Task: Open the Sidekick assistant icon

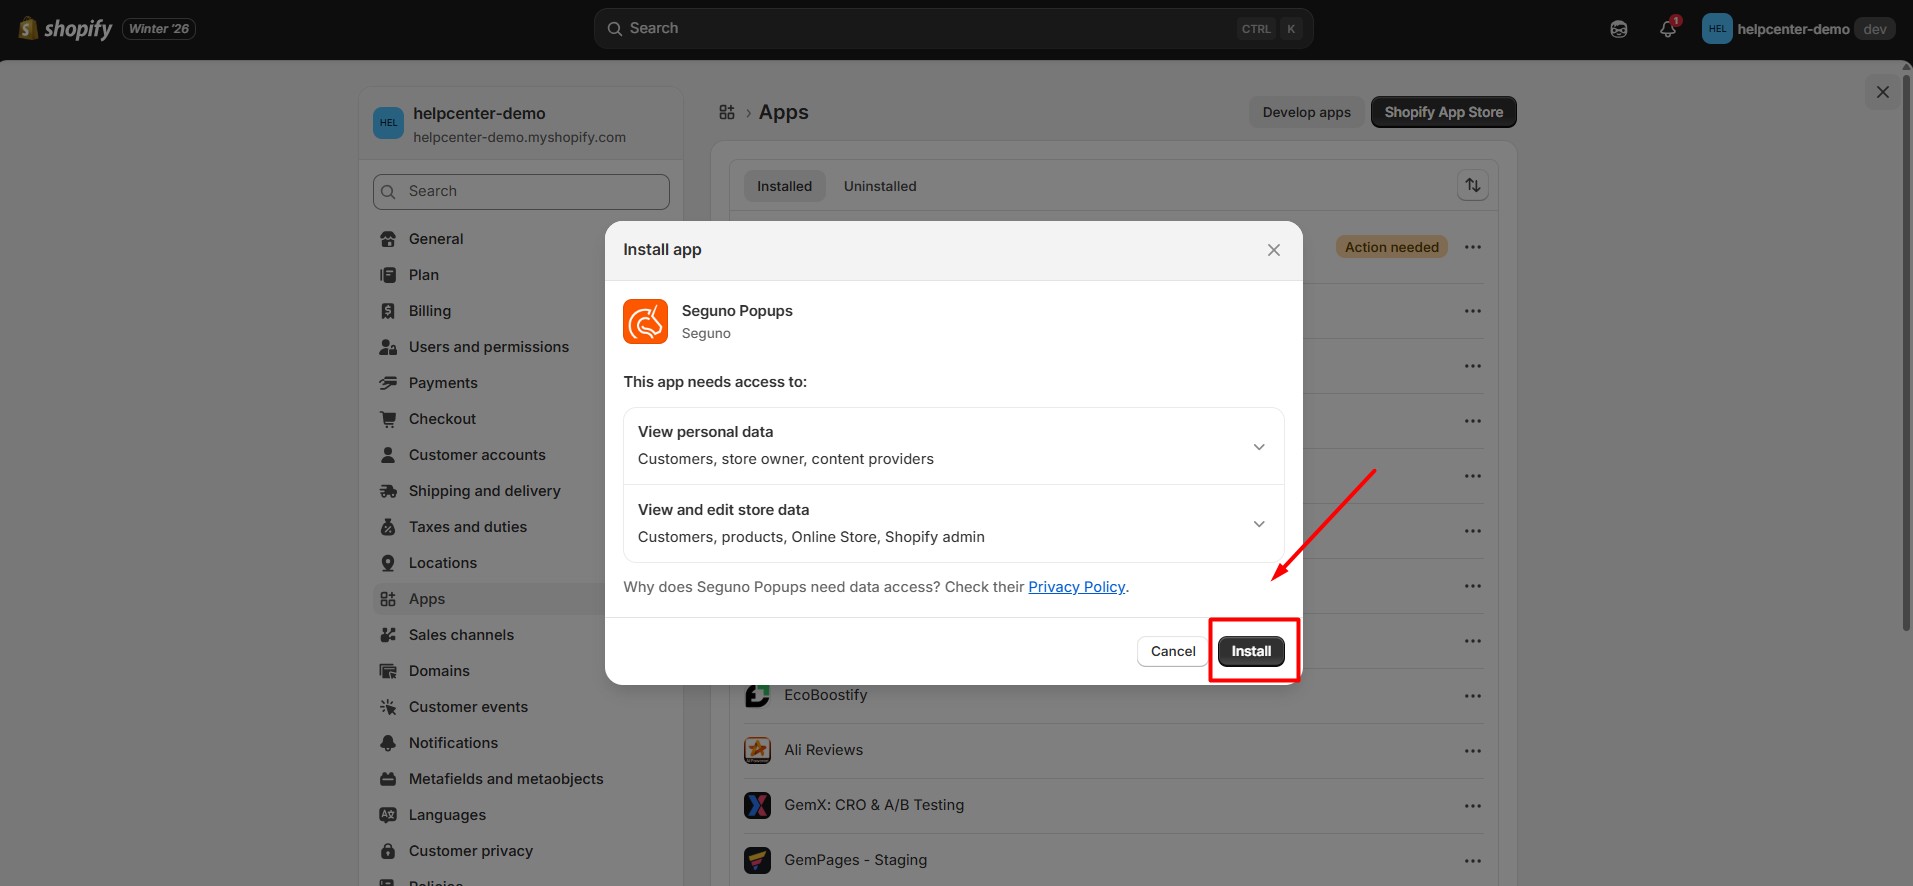Action: click(x=1619, y=29)
